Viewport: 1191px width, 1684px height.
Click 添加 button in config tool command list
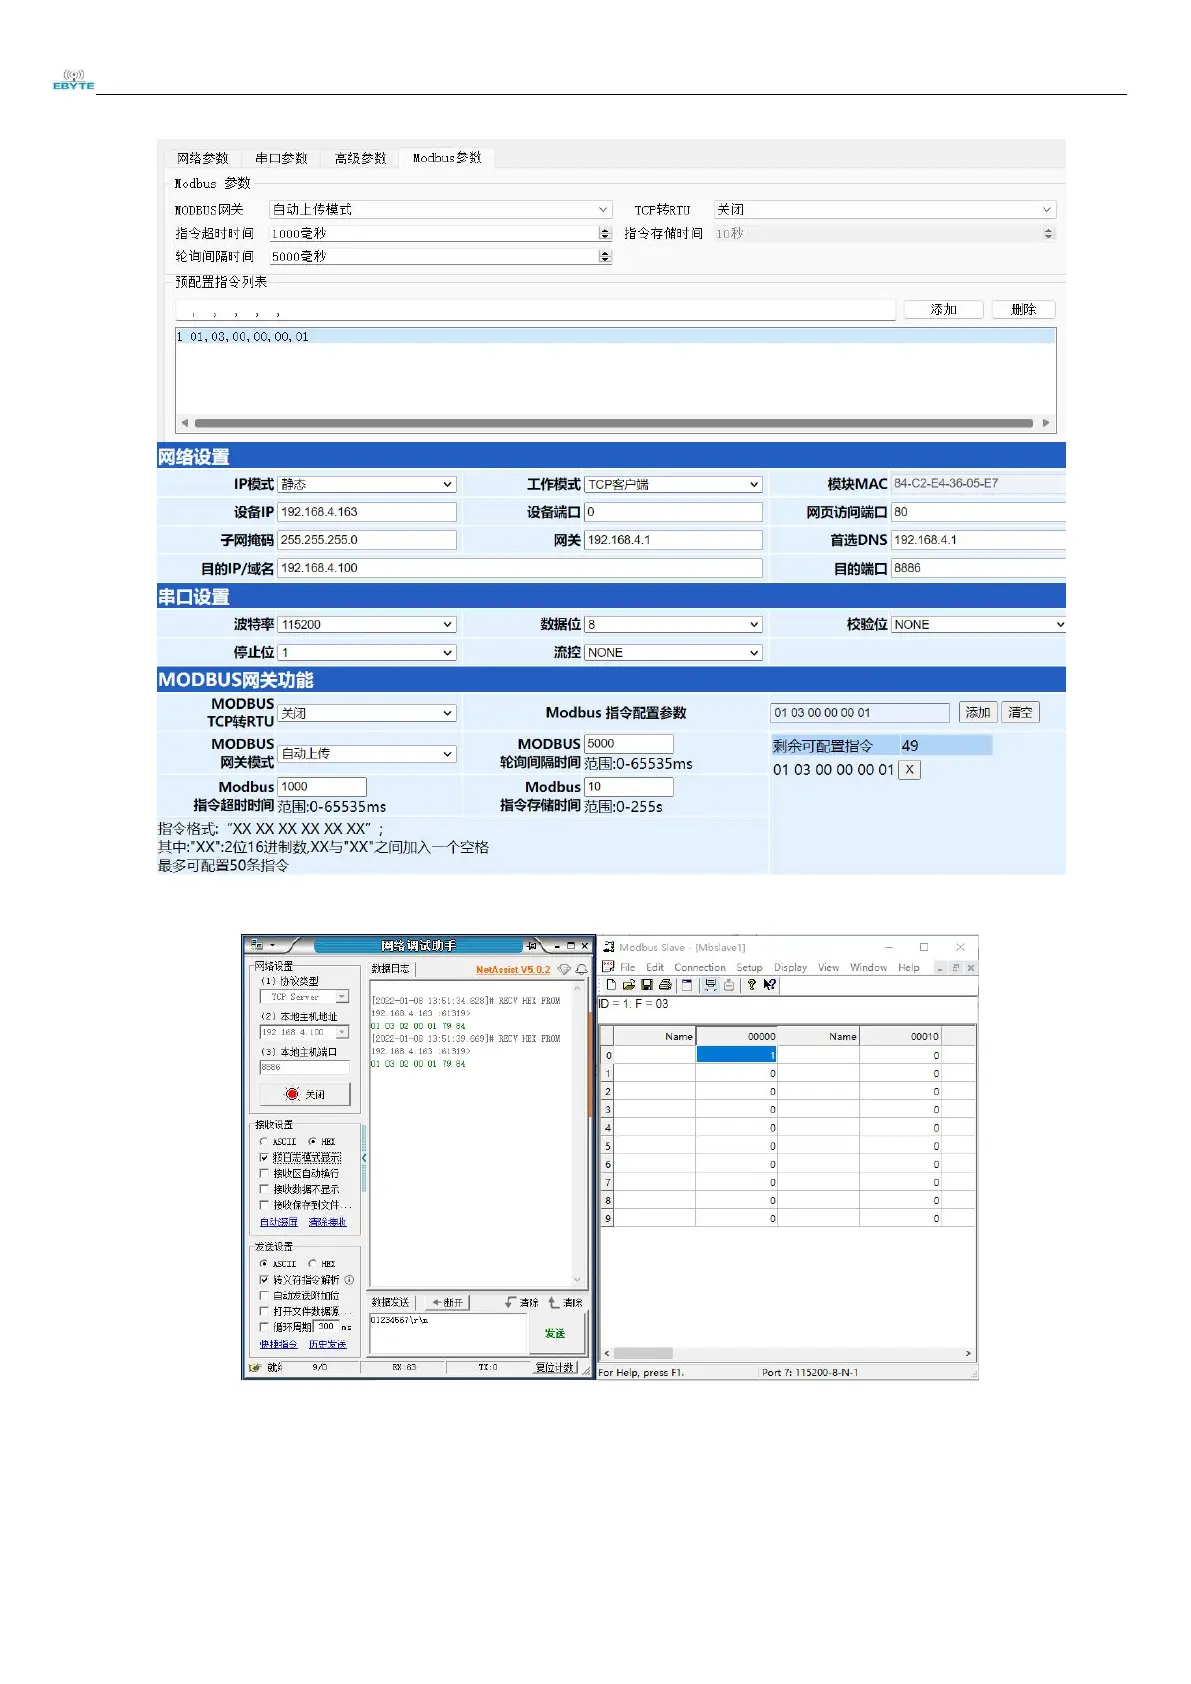coord(943,310)
